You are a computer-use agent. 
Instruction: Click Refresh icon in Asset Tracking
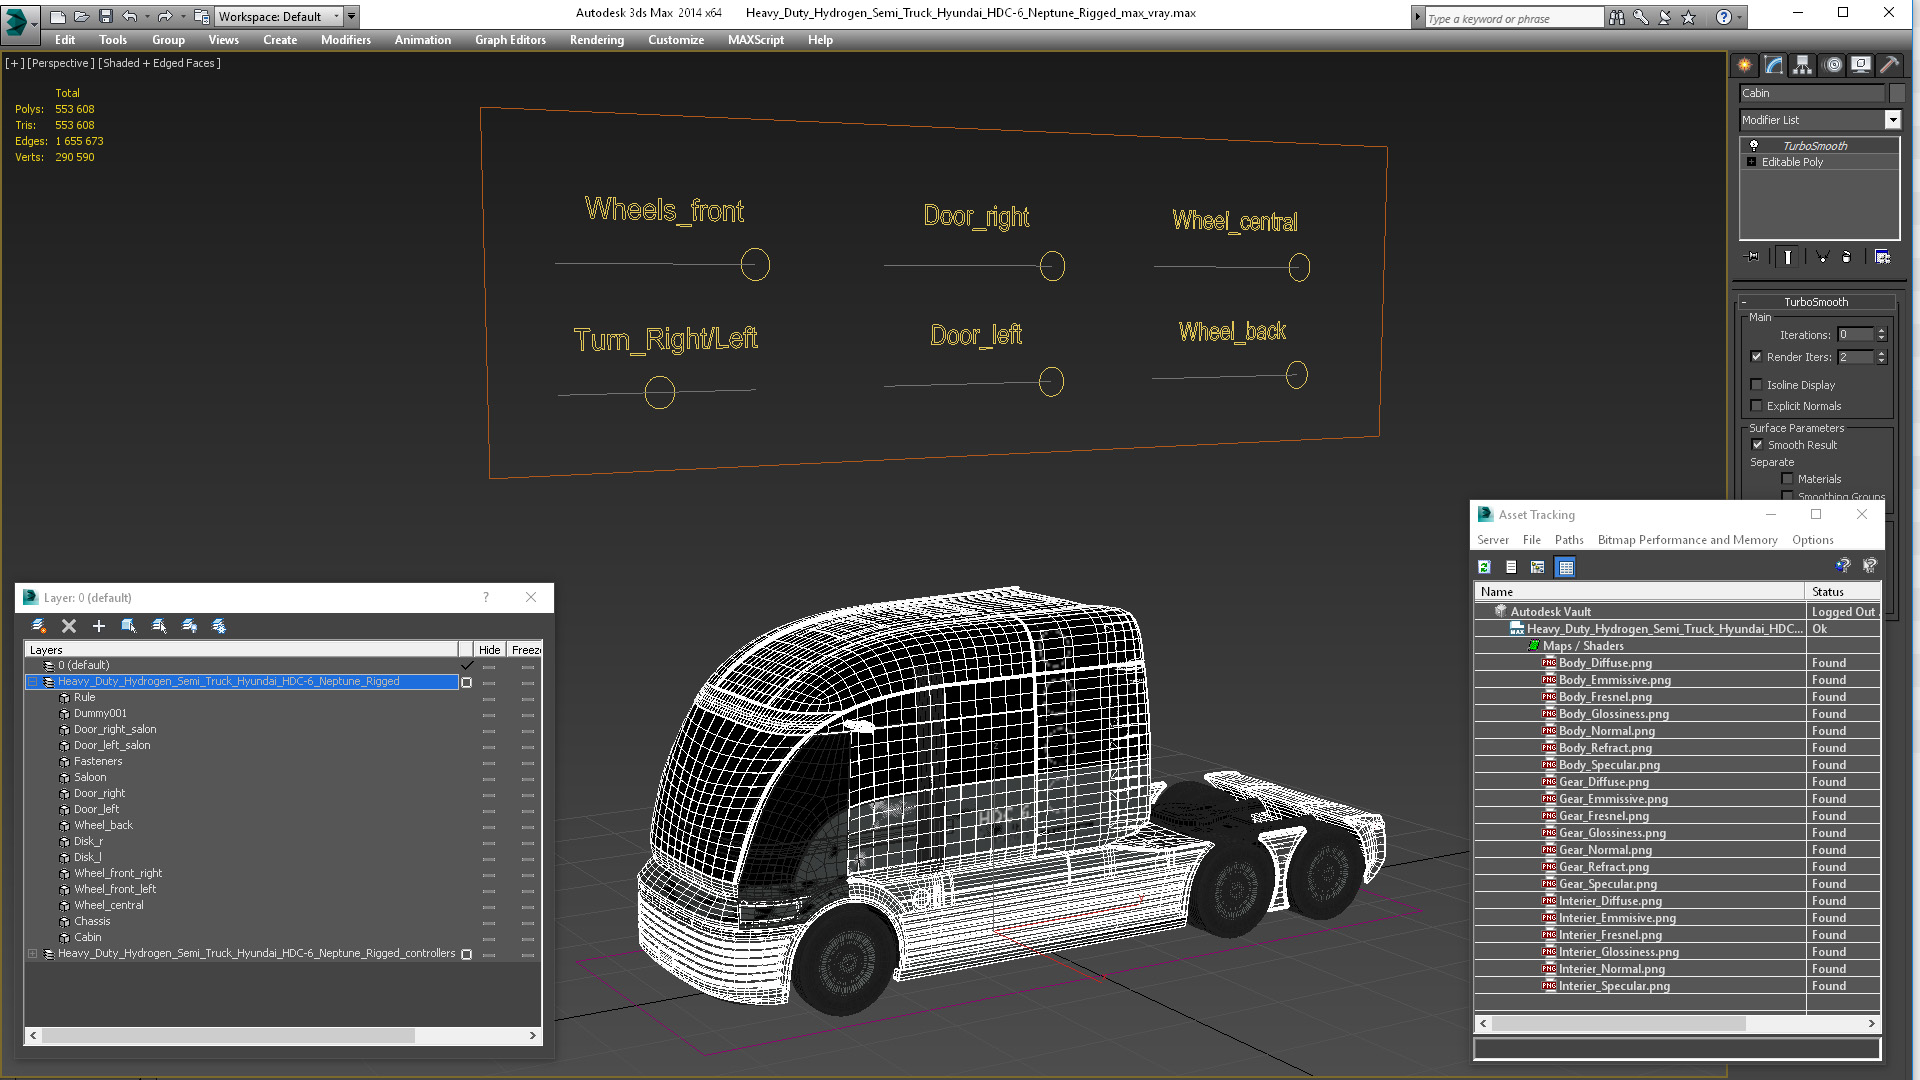[1485, 567]
